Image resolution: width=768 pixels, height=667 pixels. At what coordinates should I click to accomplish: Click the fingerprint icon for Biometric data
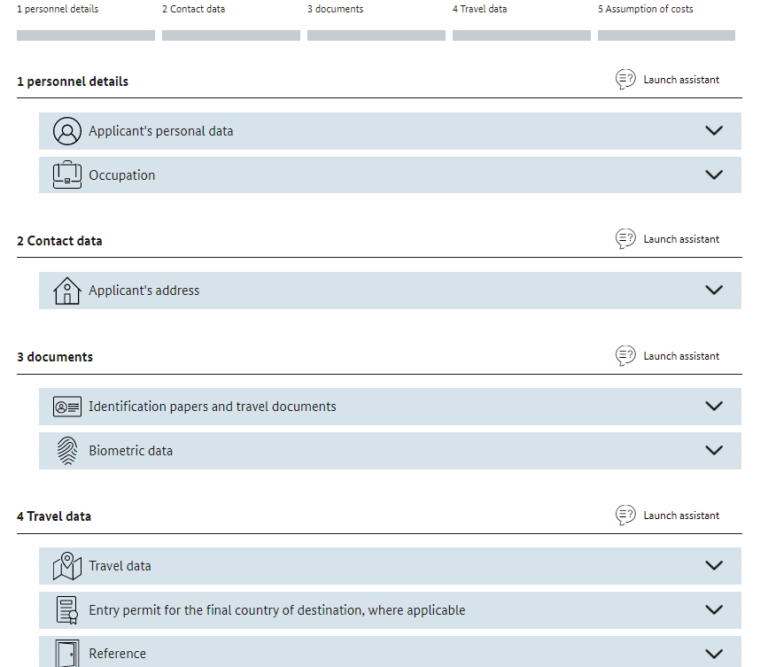tap(66, 451)
